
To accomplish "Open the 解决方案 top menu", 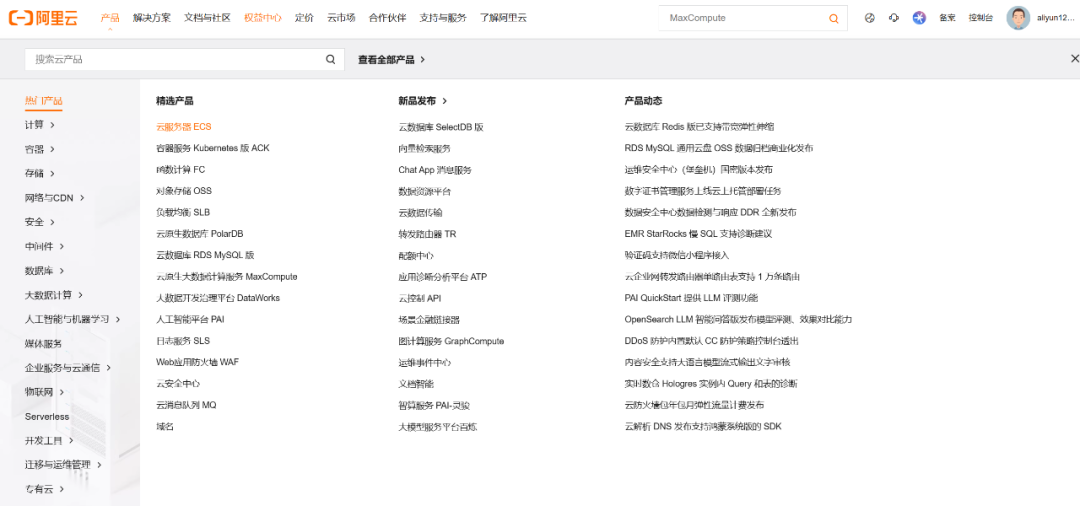I will tap(152, 18).
